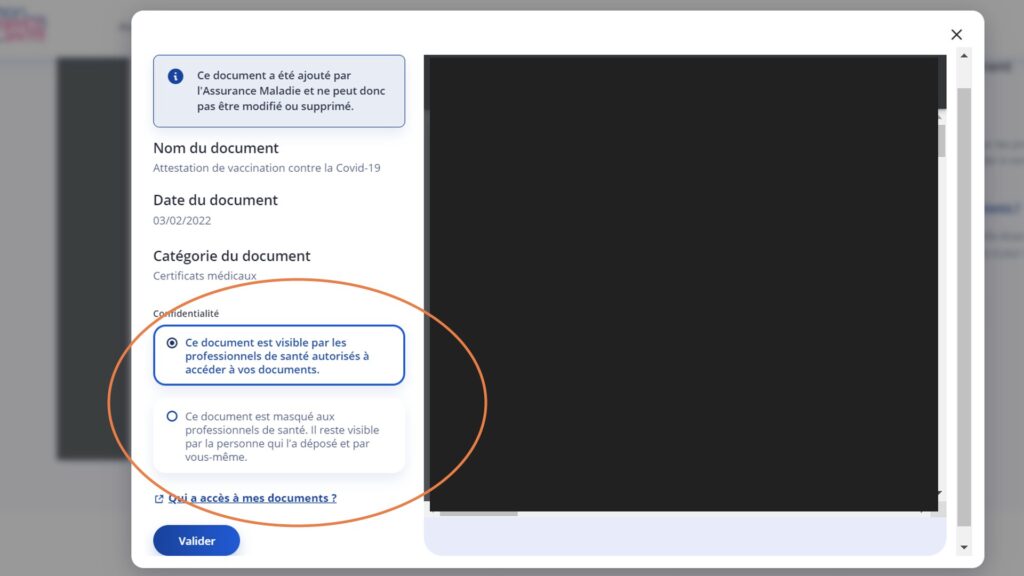Click the external link icon beside access link
This screenshot has width=1024, height=576.
point(159,499)
